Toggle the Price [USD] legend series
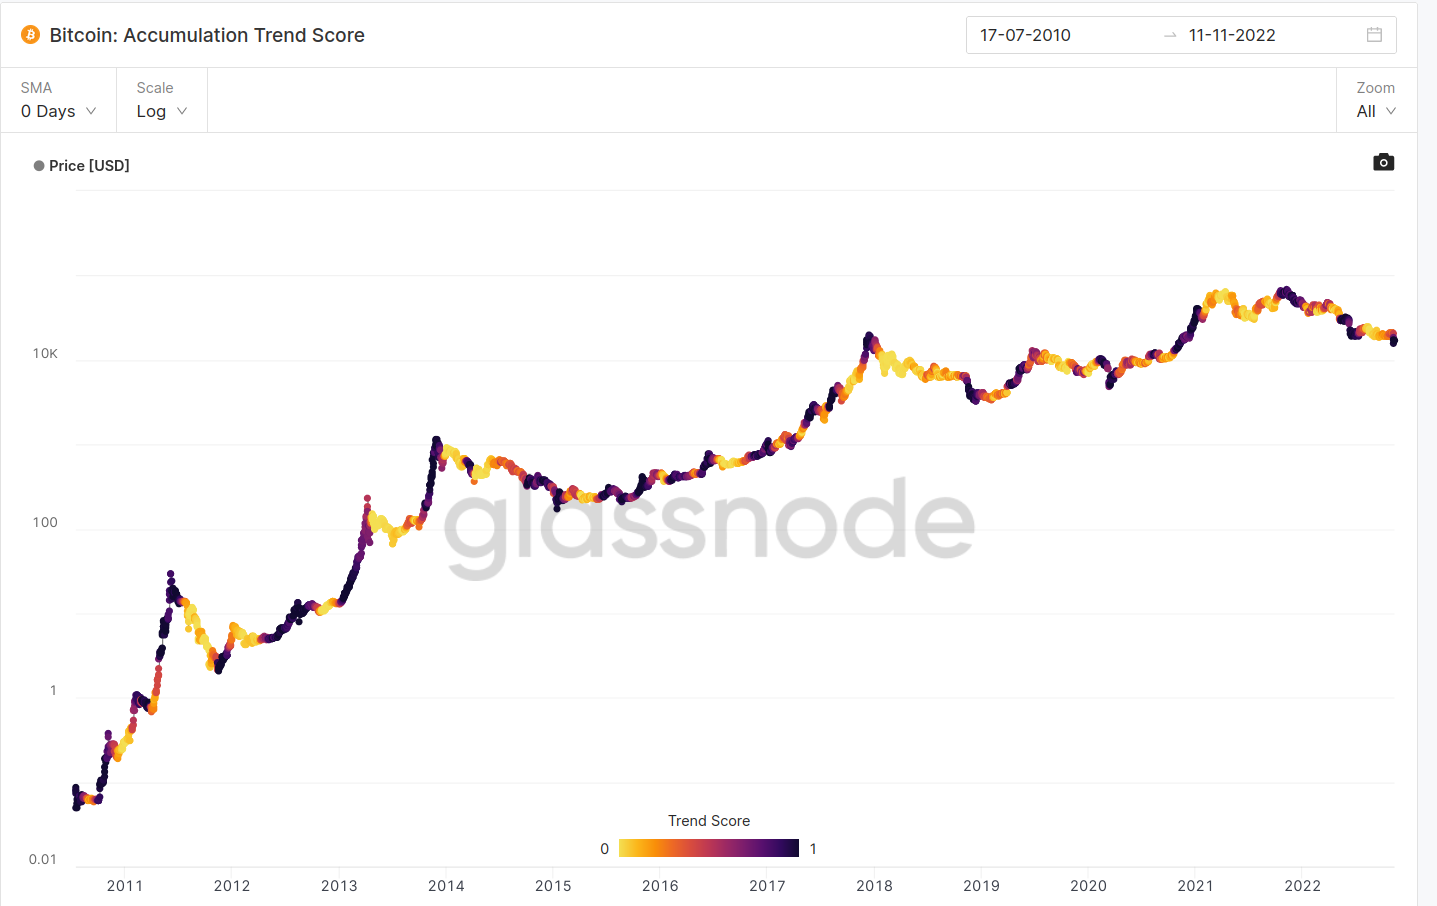Image resolution: width=1437 pixels, height=906 pixels. [89, 166]
